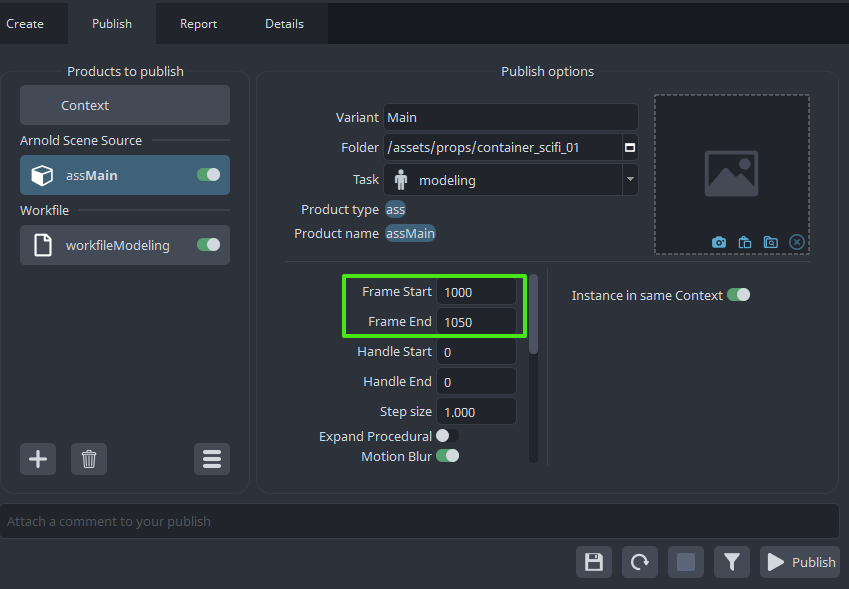
Task: Disable the workfileModeling toggle
Action: (x=208, y=245)
